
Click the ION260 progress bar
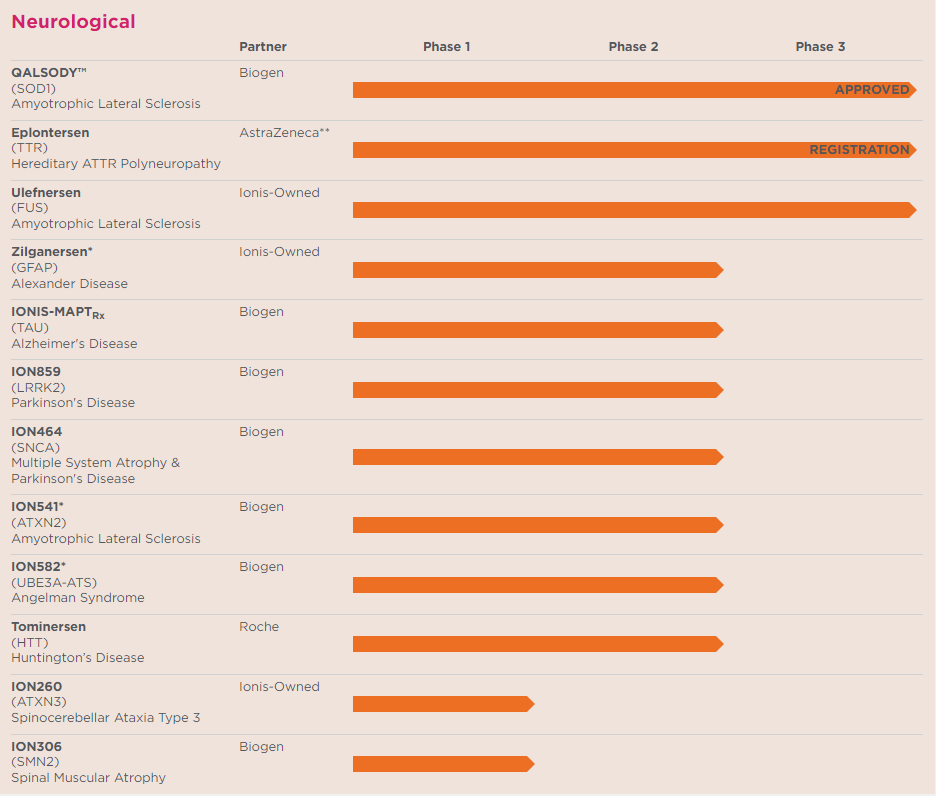point(442,704)
